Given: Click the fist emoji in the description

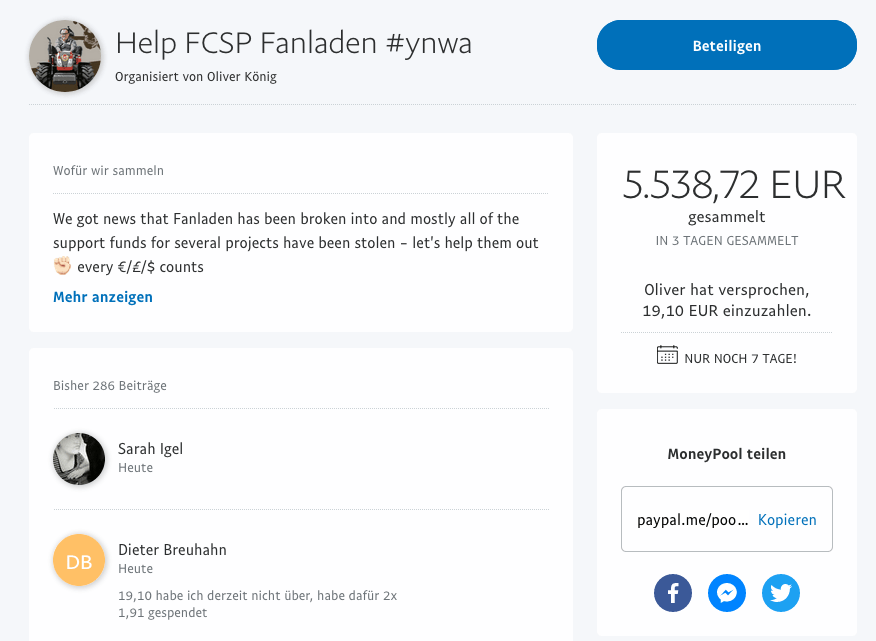Looking at the screenshot, I should (63, 267).
